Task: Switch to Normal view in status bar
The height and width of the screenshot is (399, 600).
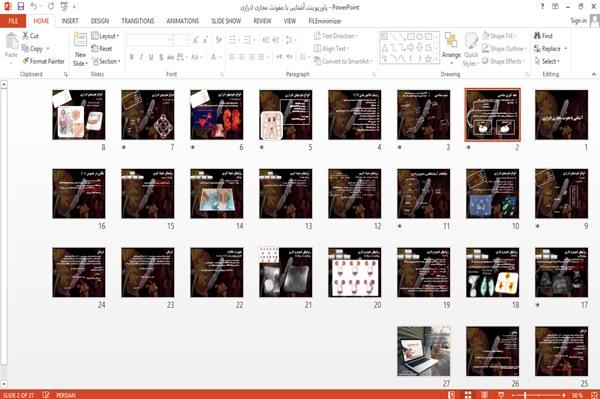Action: coord(452,395)
